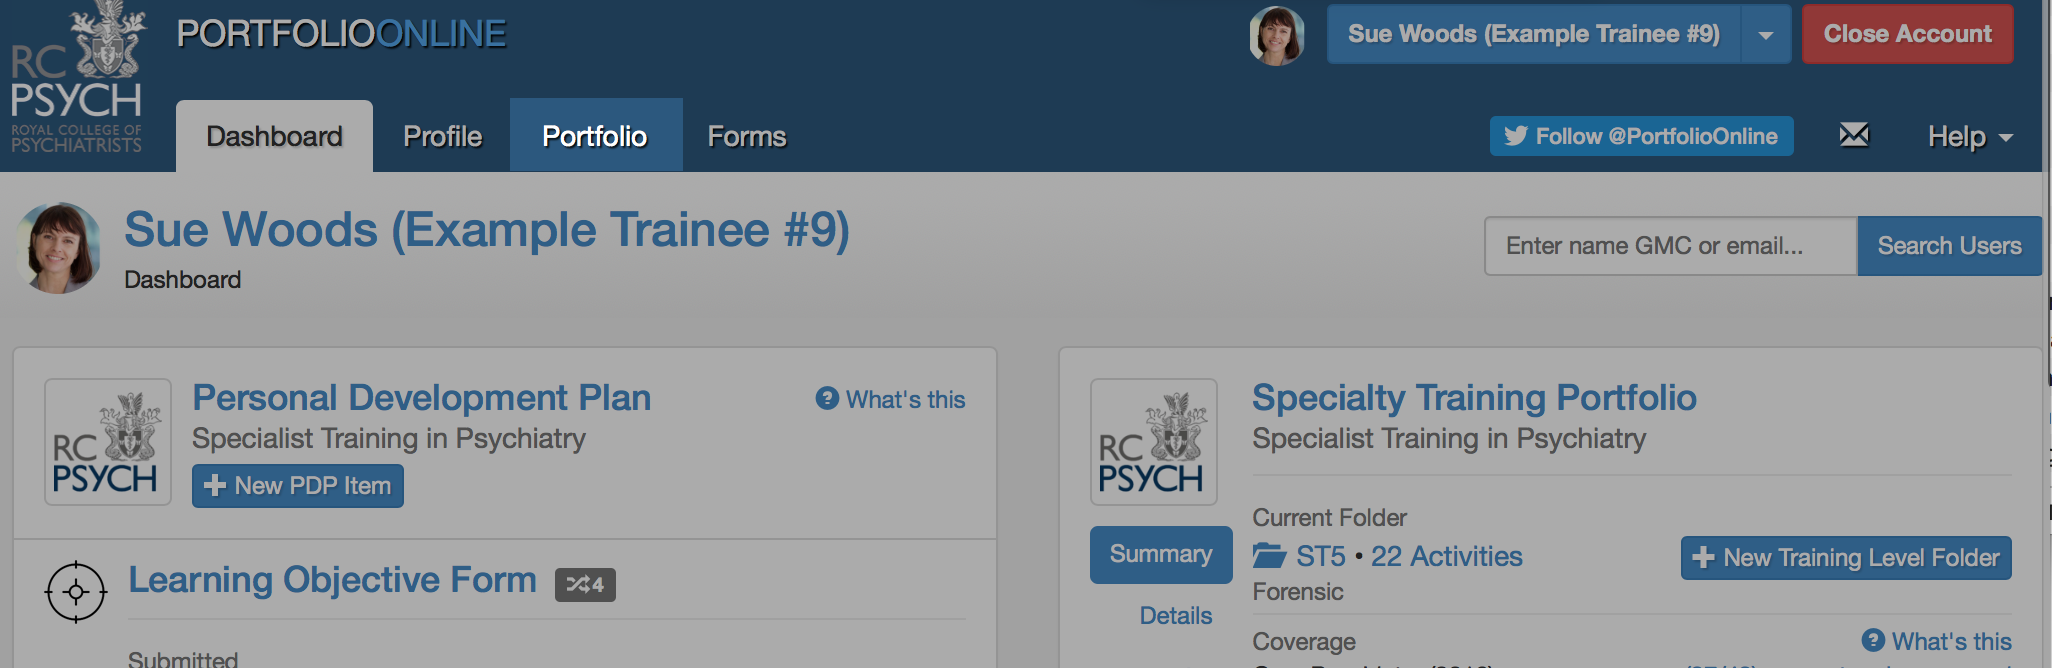
Task: Click the RCPsych logo in header
Action: point(77,80)
